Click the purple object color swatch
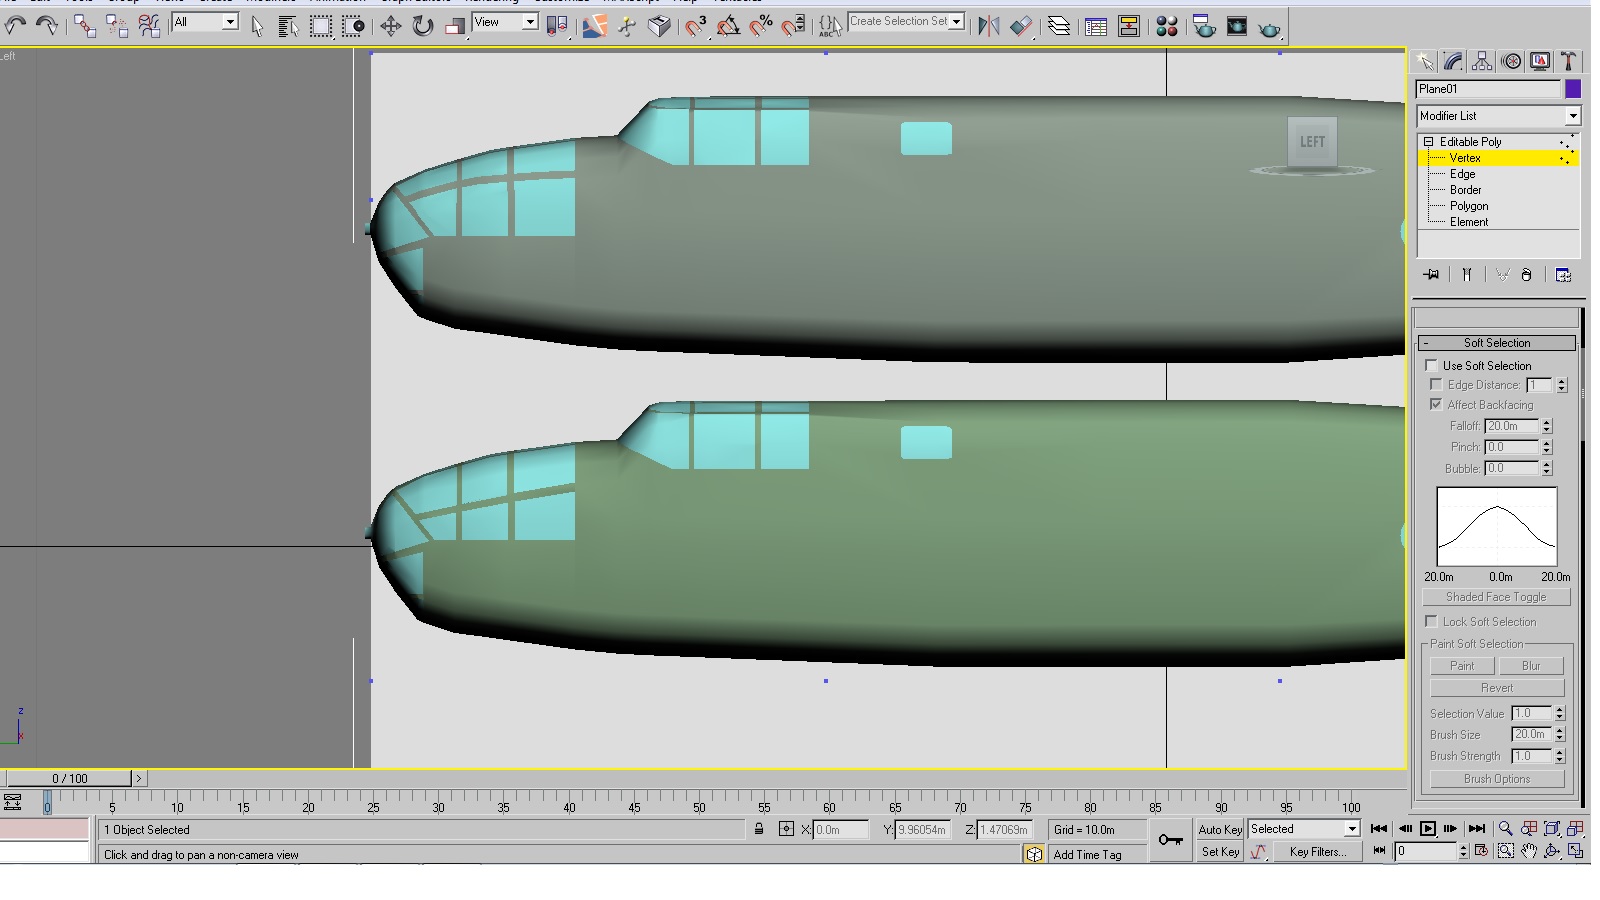Image resolution: width=1600 pixels, height=900 pixels. click(x=1573, y=89)
